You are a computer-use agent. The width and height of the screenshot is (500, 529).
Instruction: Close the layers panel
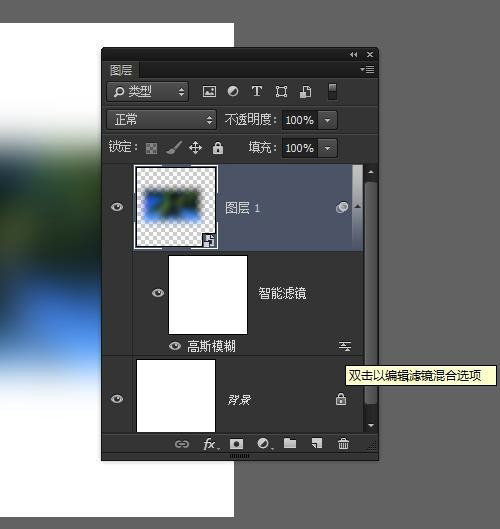pos(370,54)
